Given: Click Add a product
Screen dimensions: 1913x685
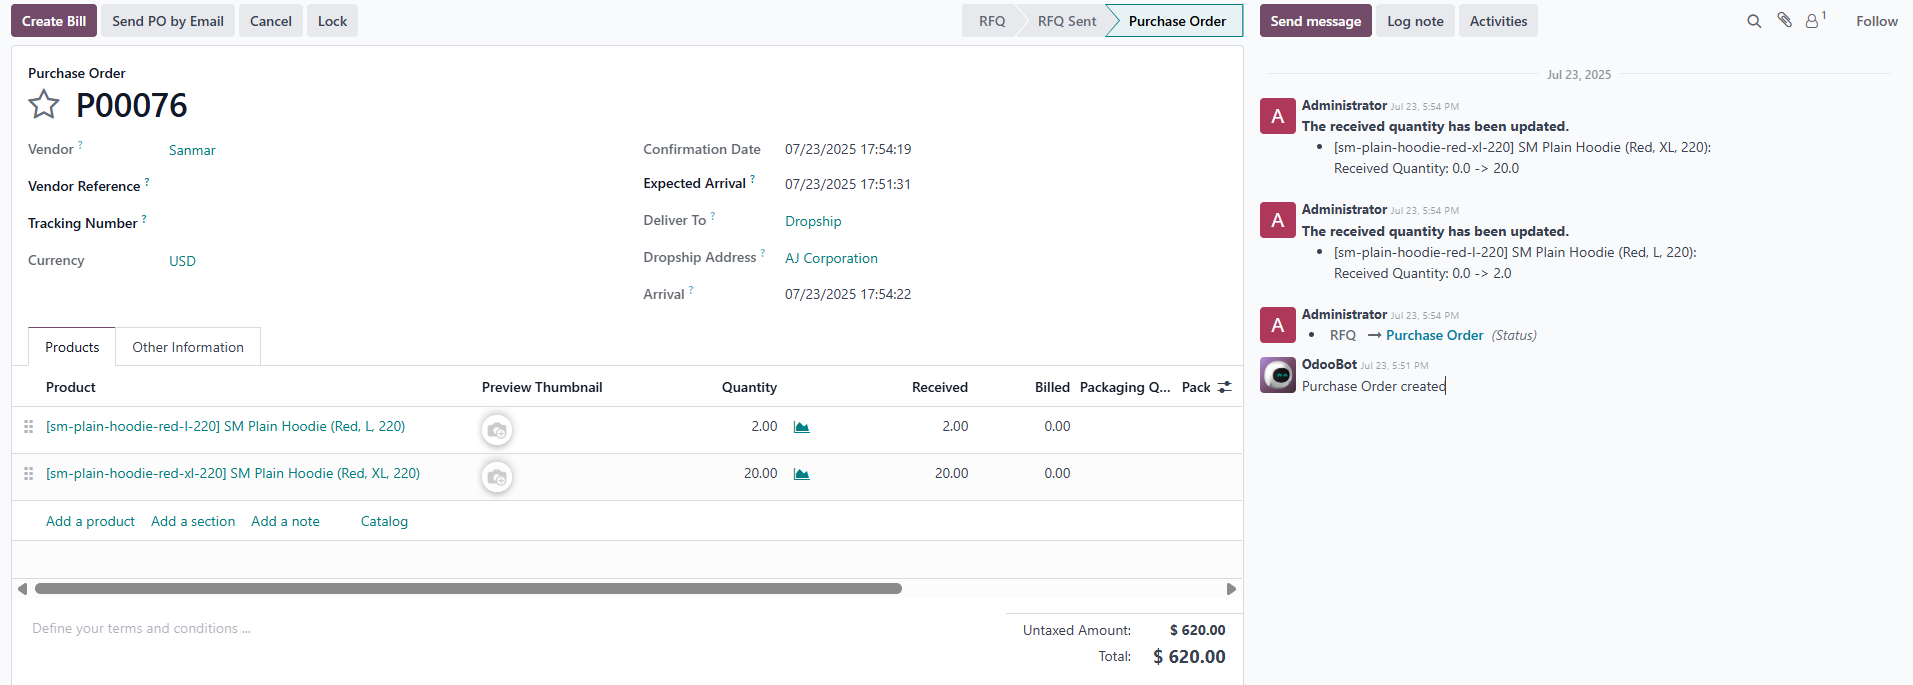Looking at the screenshot, I should coord(90,521).
